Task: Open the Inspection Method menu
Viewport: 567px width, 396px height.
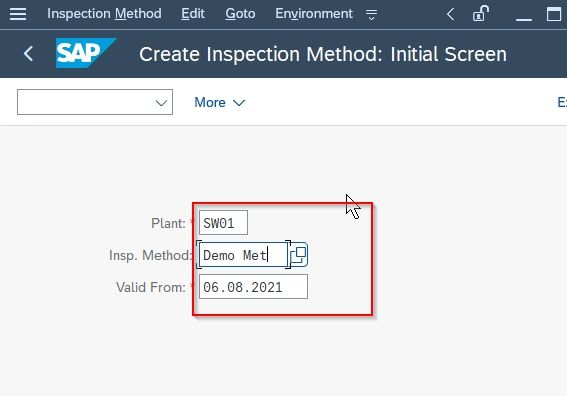Action: click(x=104, y=14)
